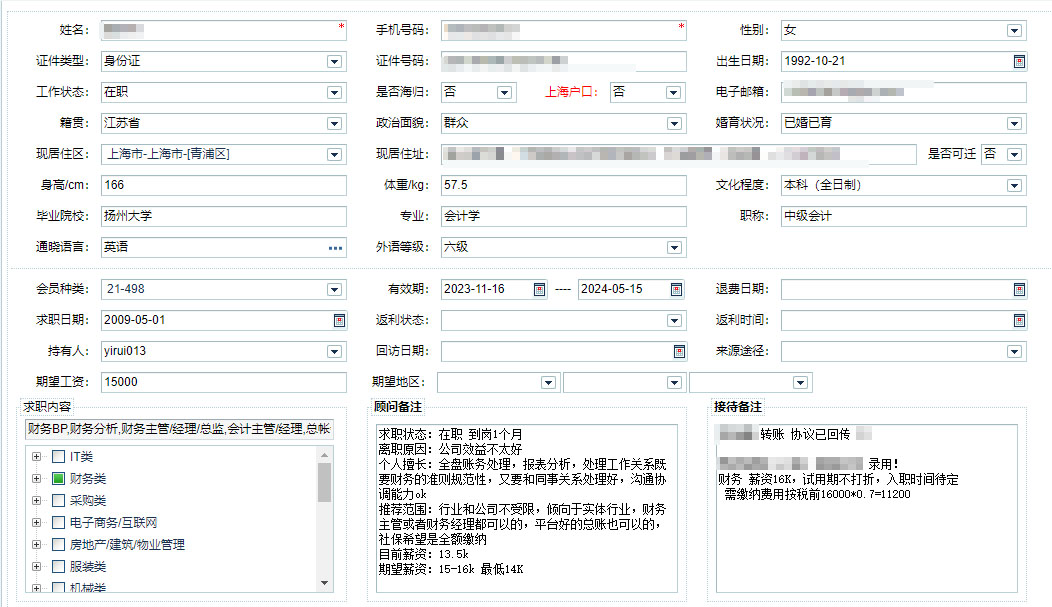Check the IT类 checkbox

pos(58,457)
